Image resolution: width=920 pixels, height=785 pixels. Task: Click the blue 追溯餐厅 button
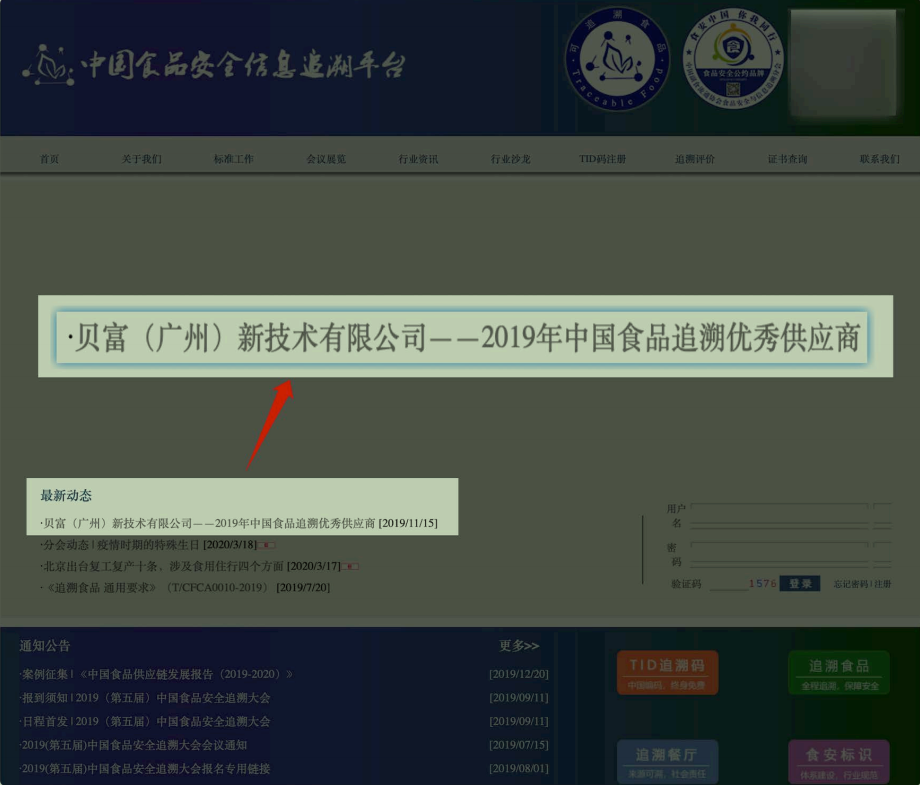(667, 762)
